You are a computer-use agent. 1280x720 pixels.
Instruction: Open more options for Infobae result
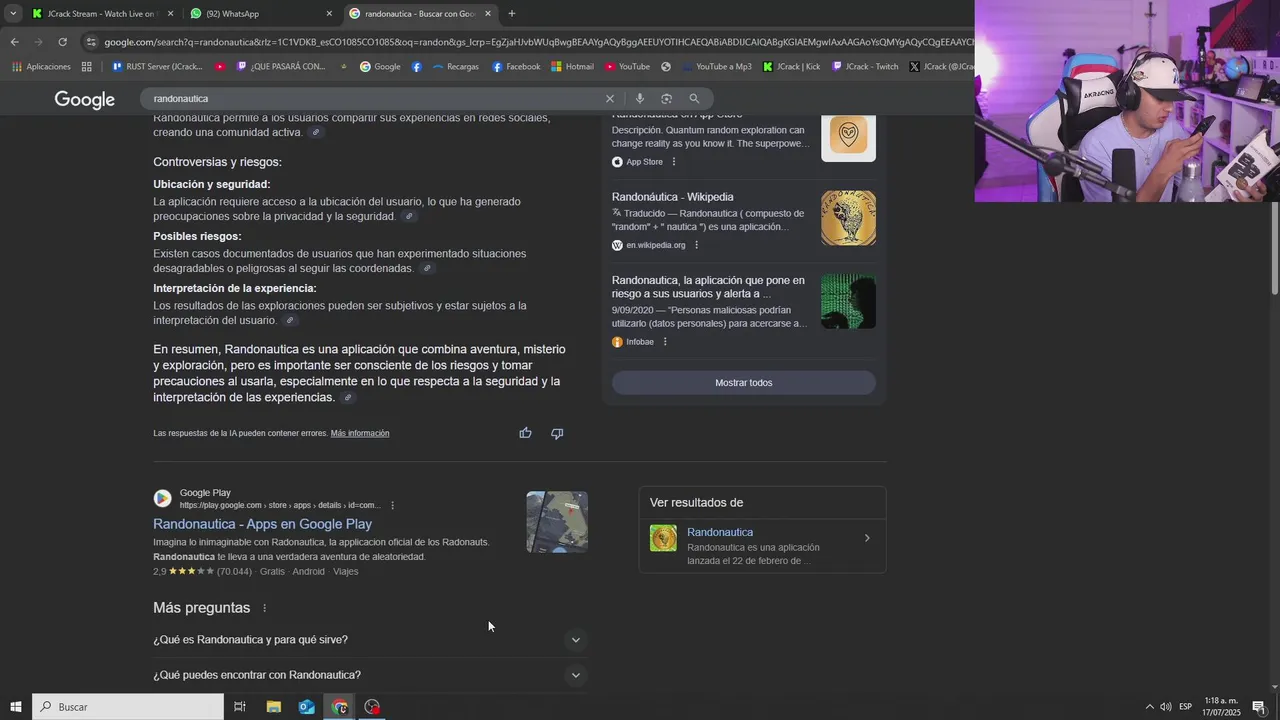(664, 342)
